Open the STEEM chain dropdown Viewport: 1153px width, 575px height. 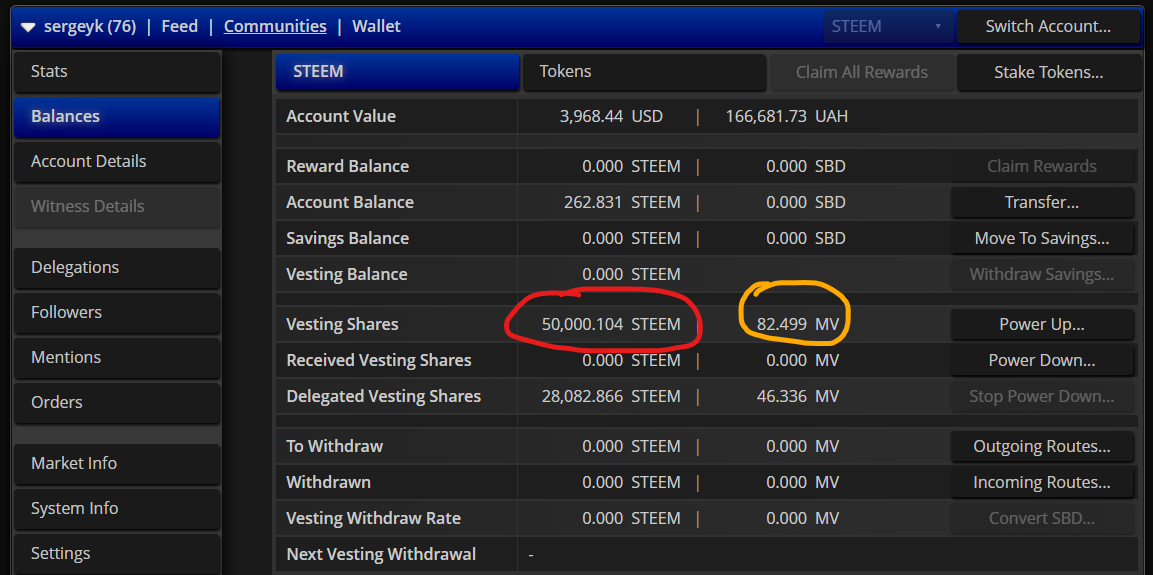tap(888, 26)
